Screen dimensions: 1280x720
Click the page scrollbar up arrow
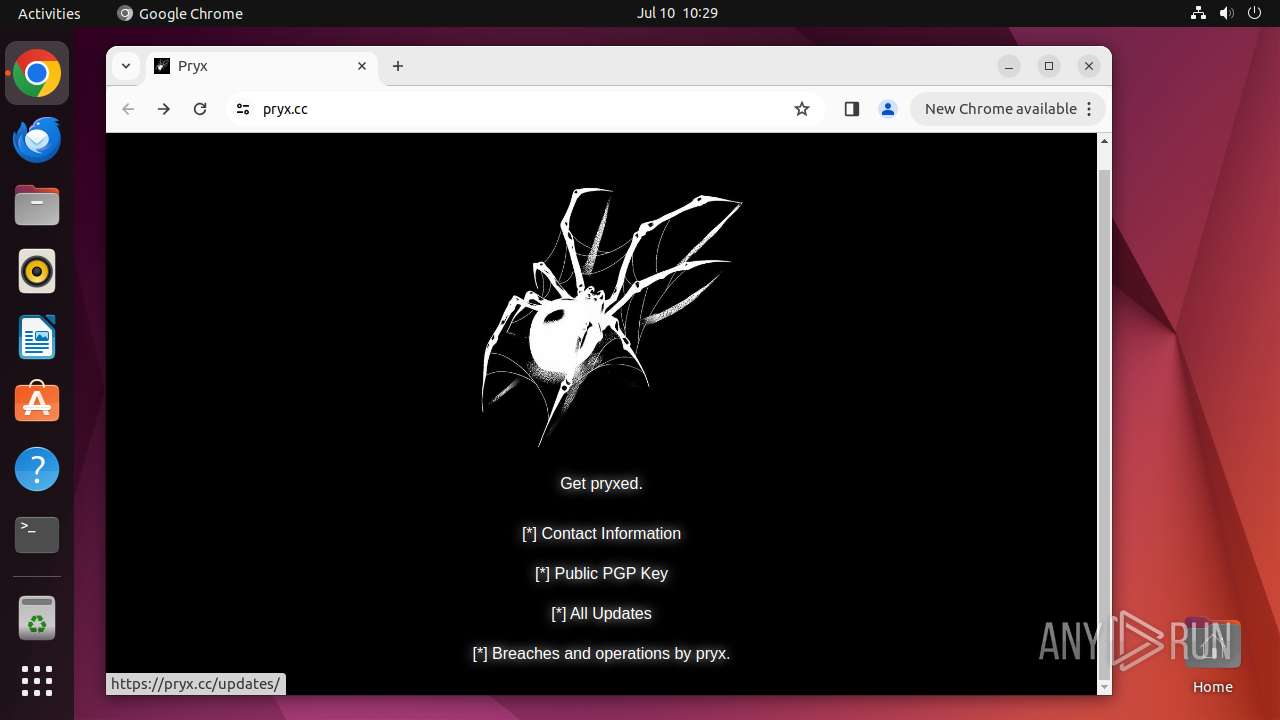[x=1104, y=141]
